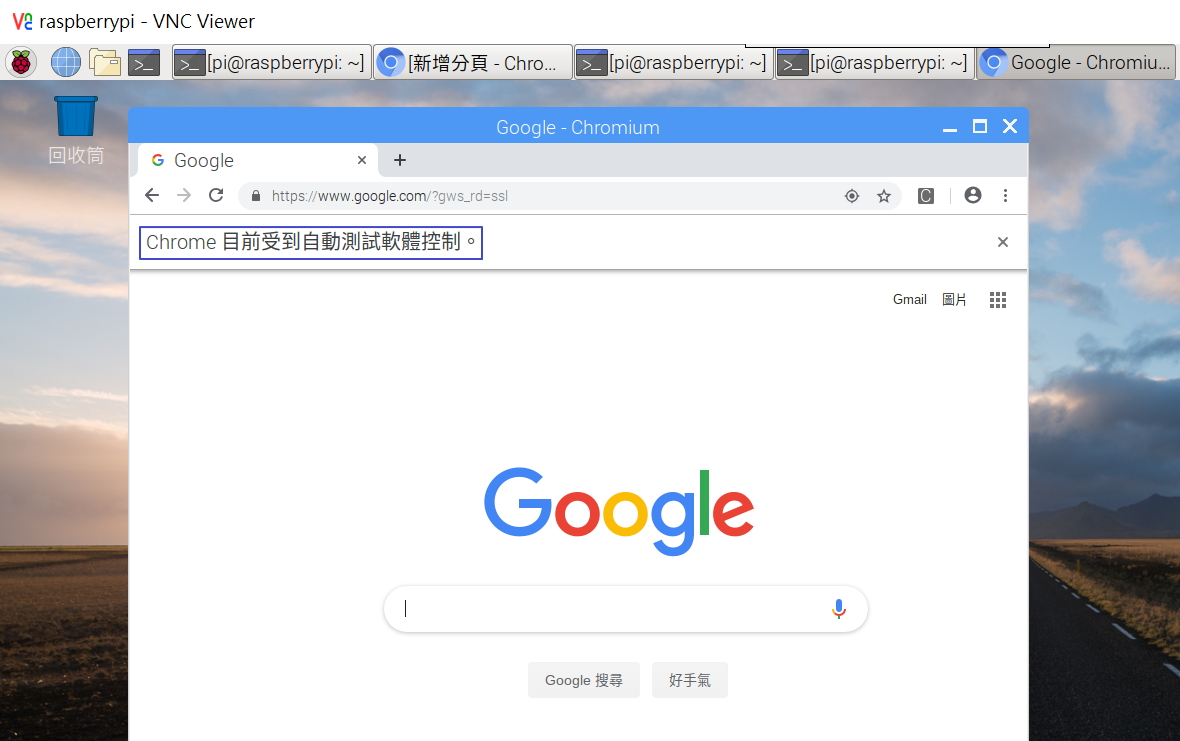The image size is (1180, 741).
Task: Open the profile avatar account menu
Action: 972,195
